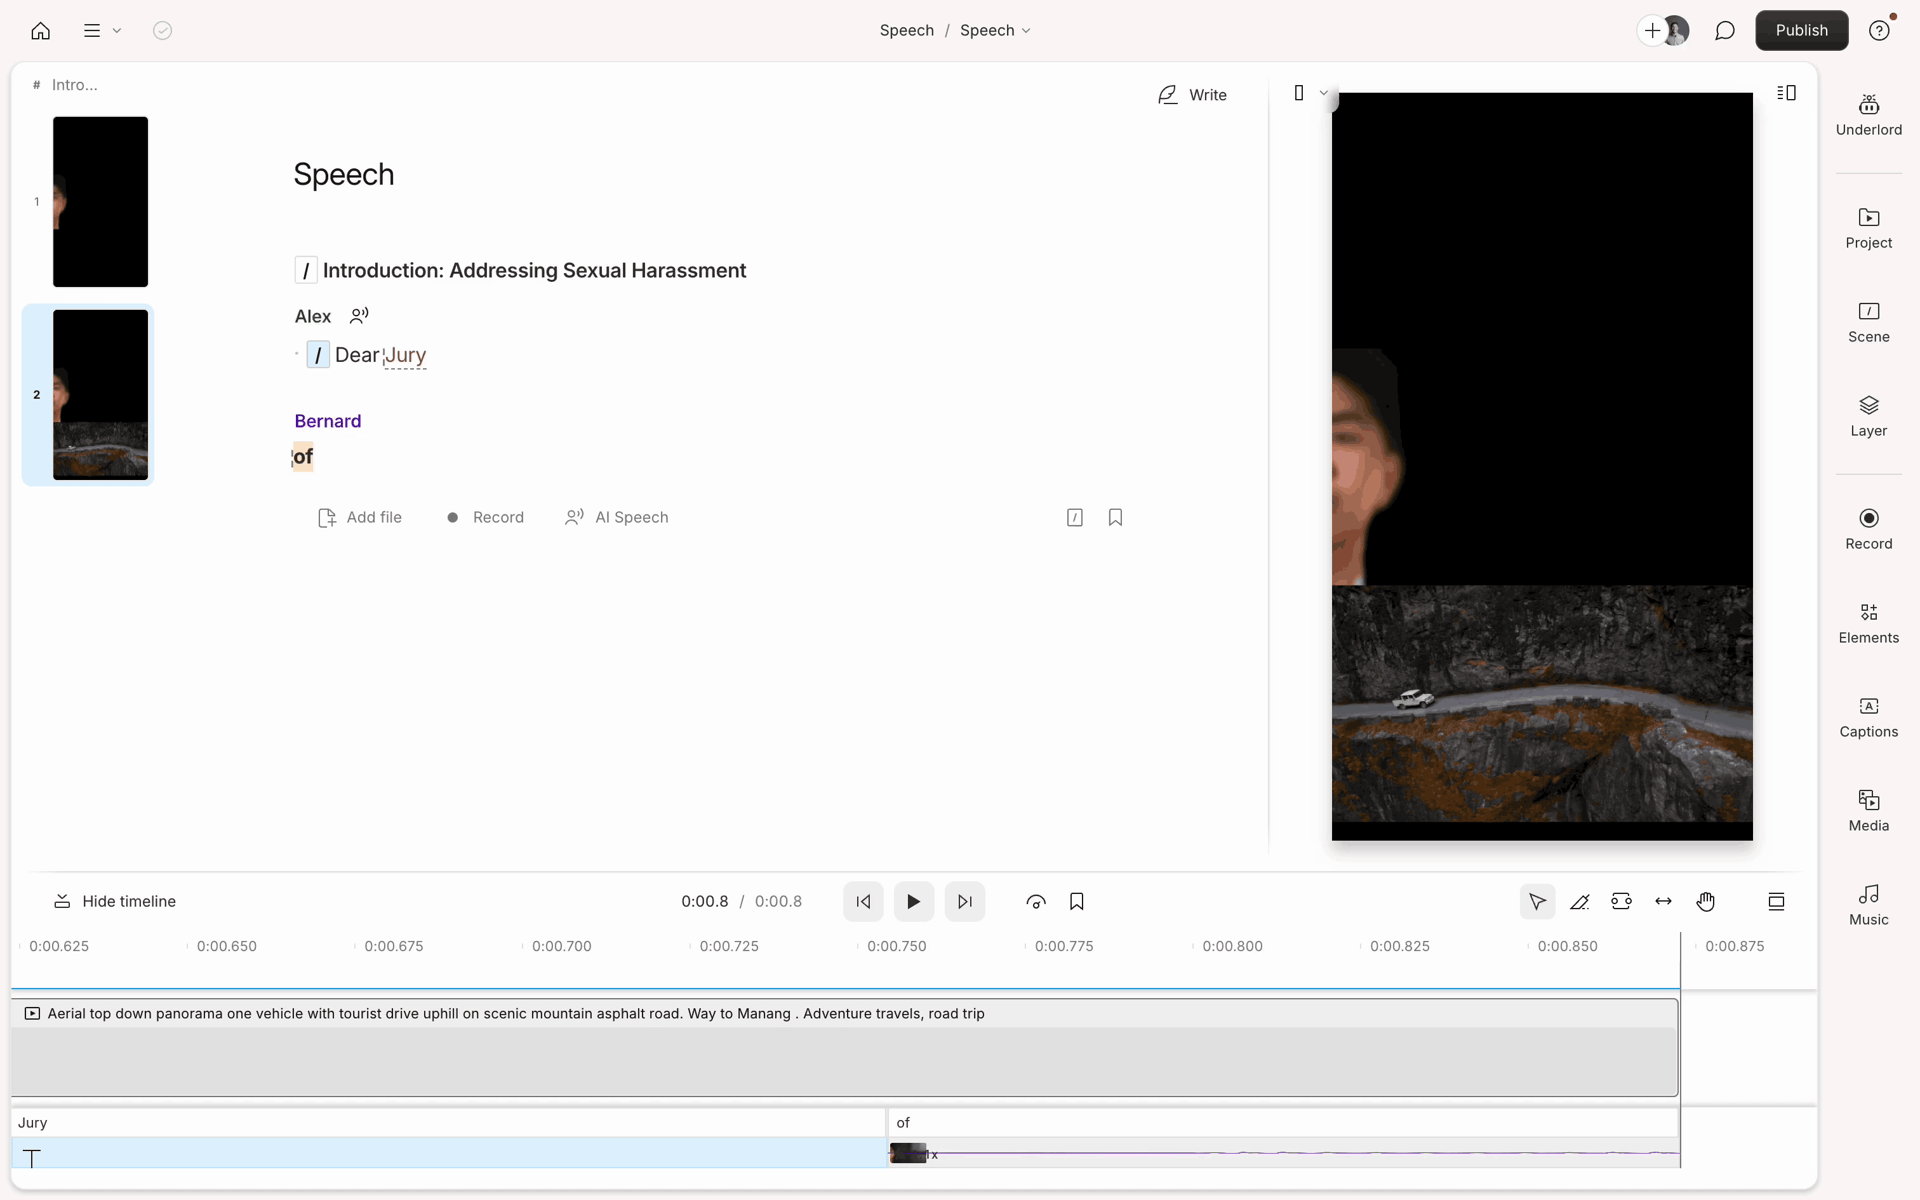The image size is (1920, 1200).
Task: Open the timeline settings icon
Action: pyautogui.click(x=1776, y=901)
